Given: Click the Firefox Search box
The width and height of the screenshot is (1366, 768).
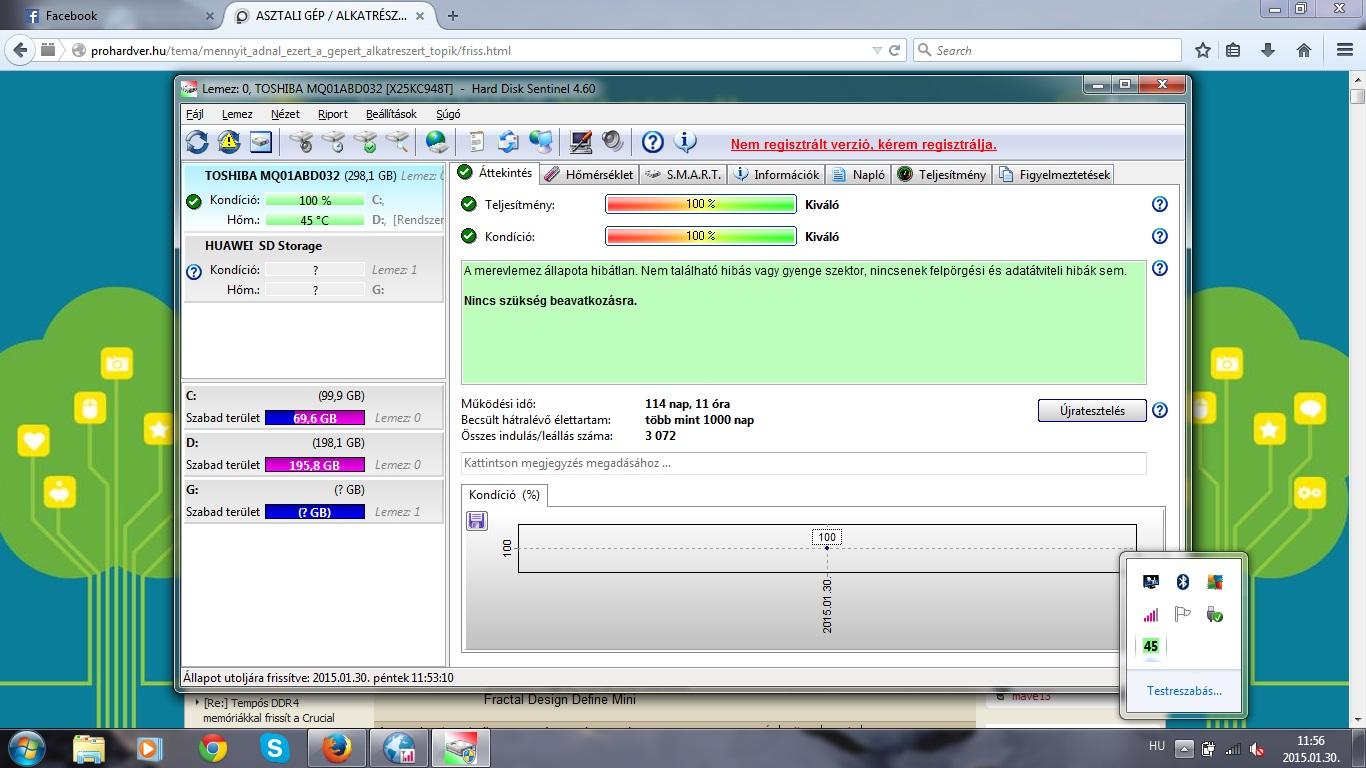Looking at the screenshot, I should (x=1046, y=50).
